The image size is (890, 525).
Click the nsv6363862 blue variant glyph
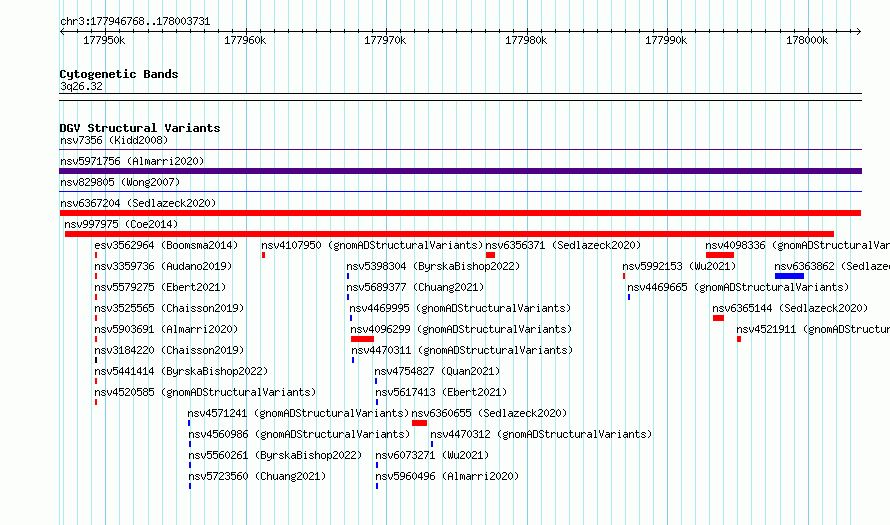[x=790, y=276]
